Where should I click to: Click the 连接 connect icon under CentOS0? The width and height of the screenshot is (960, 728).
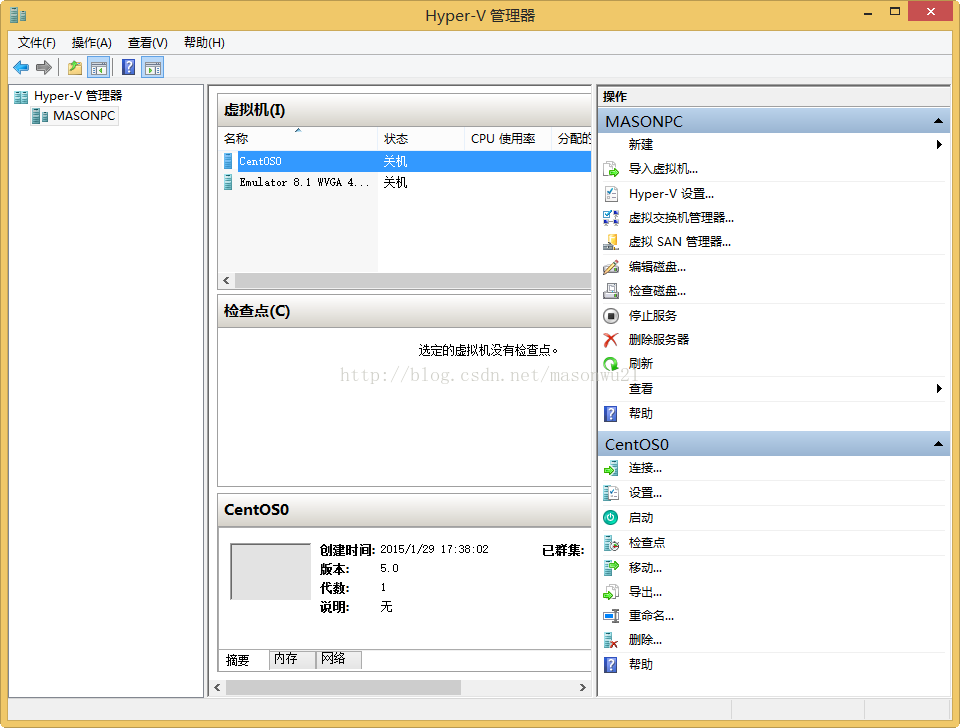(611, 469)
